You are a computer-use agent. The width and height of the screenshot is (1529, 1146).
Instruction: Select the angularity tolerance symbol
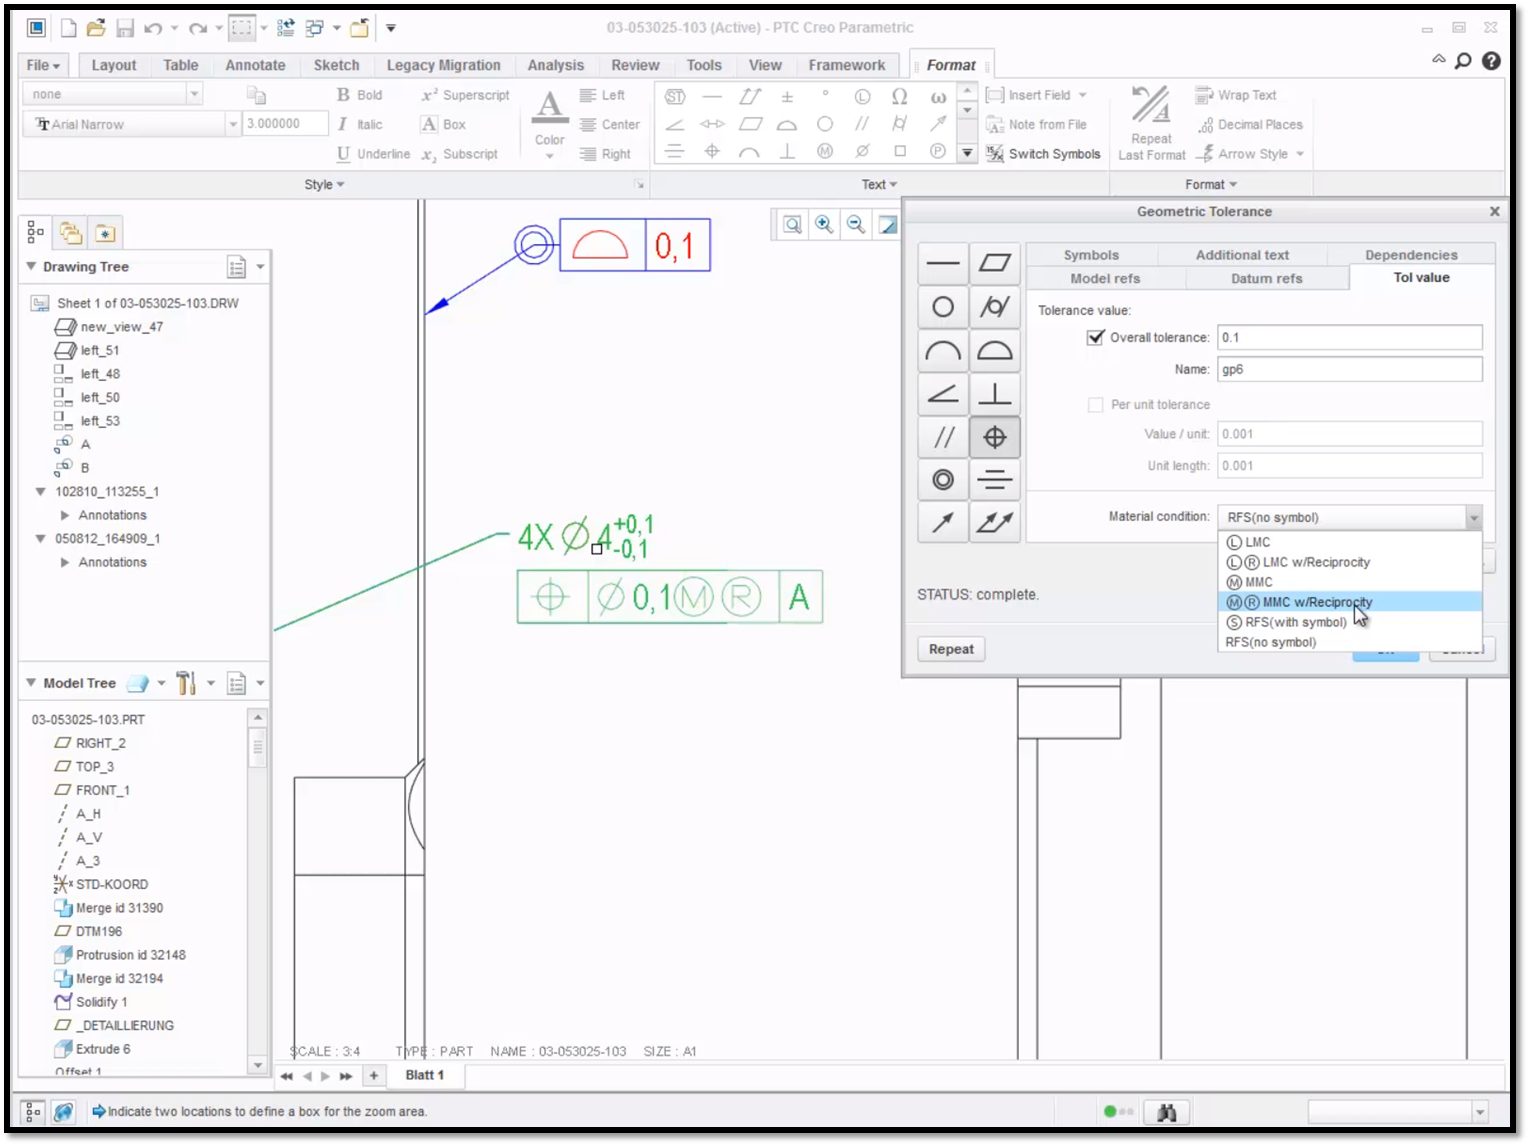943,394
